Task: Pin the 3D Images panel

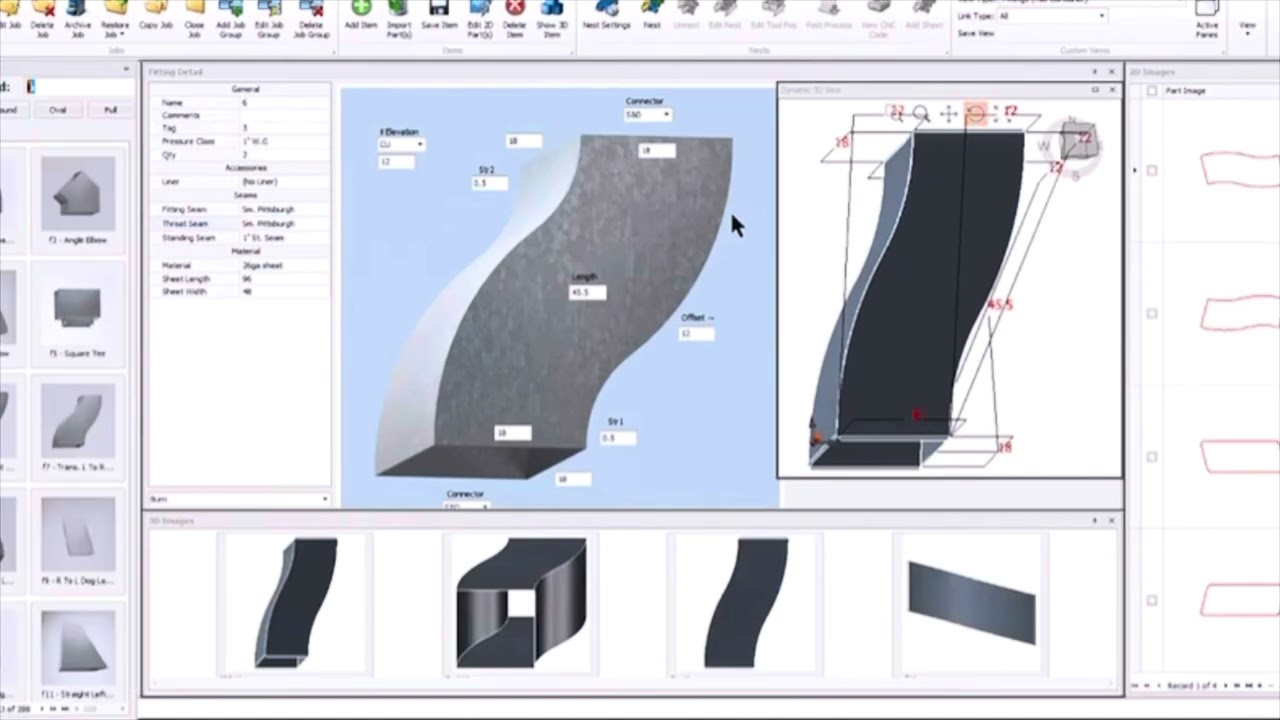Action: click(x=1095, y=521)
